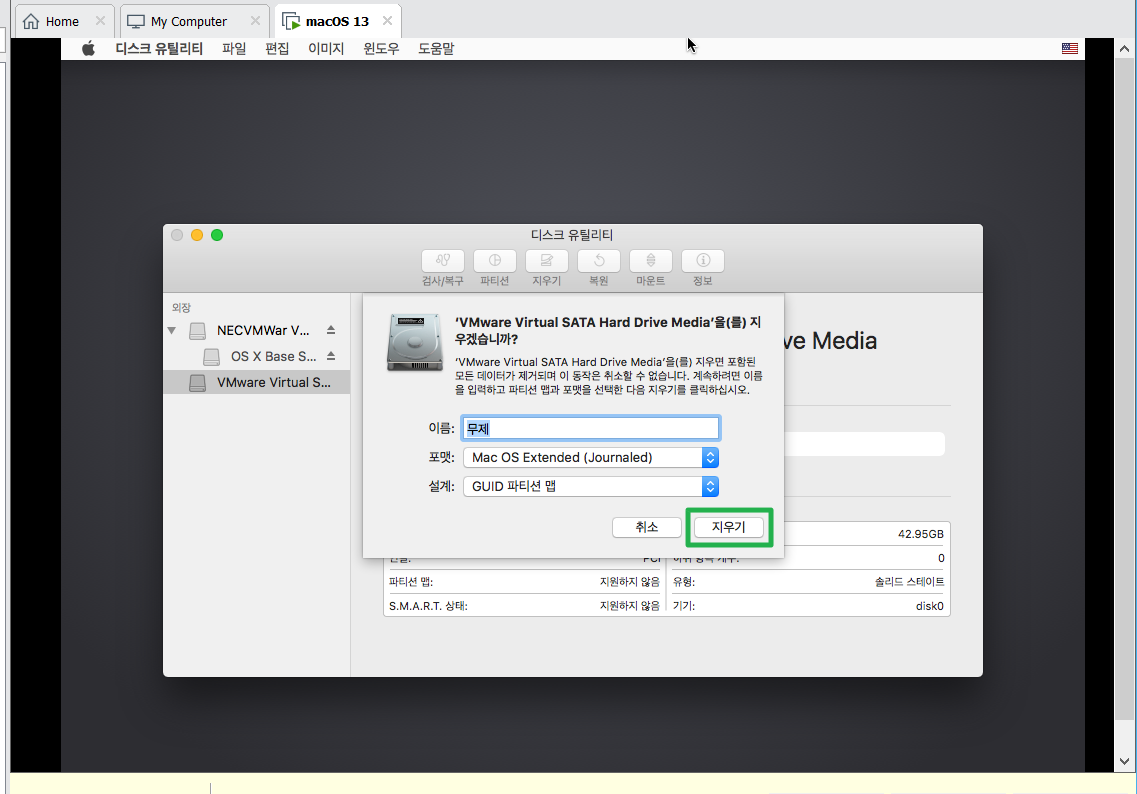Image resolution: width=1137 pixels, height=794 pixels.
Task: Close the My Computer tab
Action: pyautogui.click(x=255, y=21)
